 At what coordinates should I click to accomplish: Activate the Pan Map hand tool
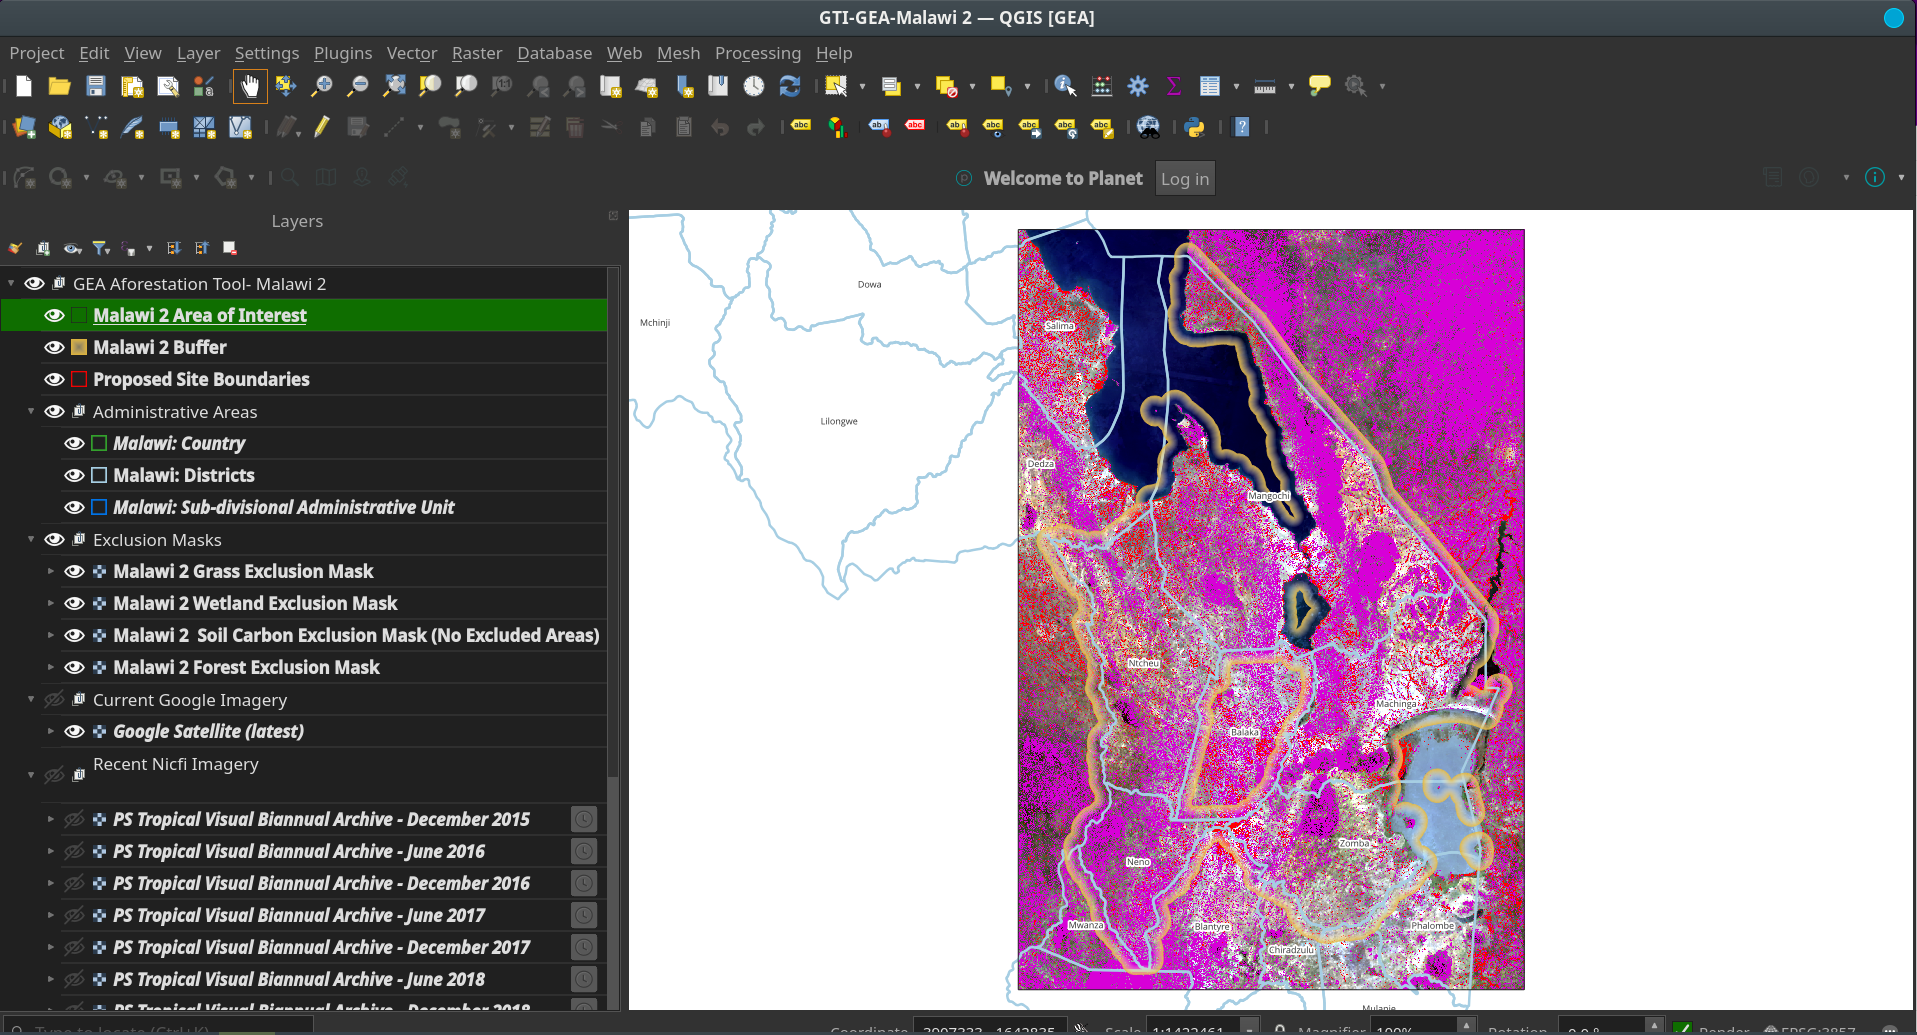tap(250, 86)
